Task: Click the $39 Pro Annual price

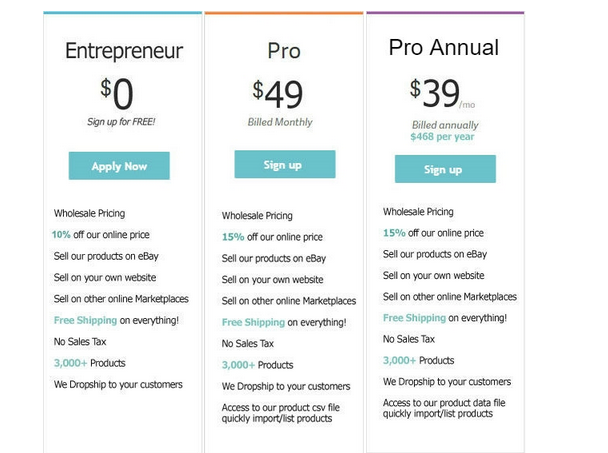Action: pos(435,93)
